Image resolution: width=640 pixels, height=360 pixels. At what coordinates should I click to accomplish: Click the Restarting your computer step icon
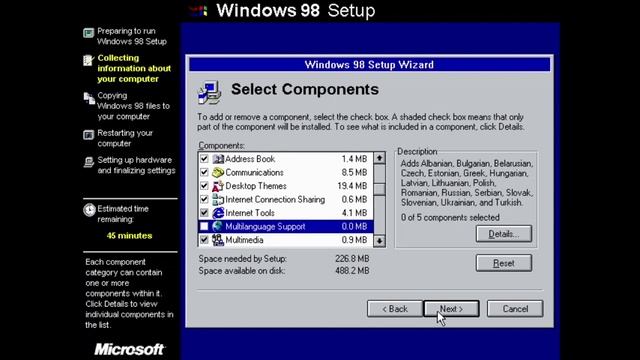point(89,135)
